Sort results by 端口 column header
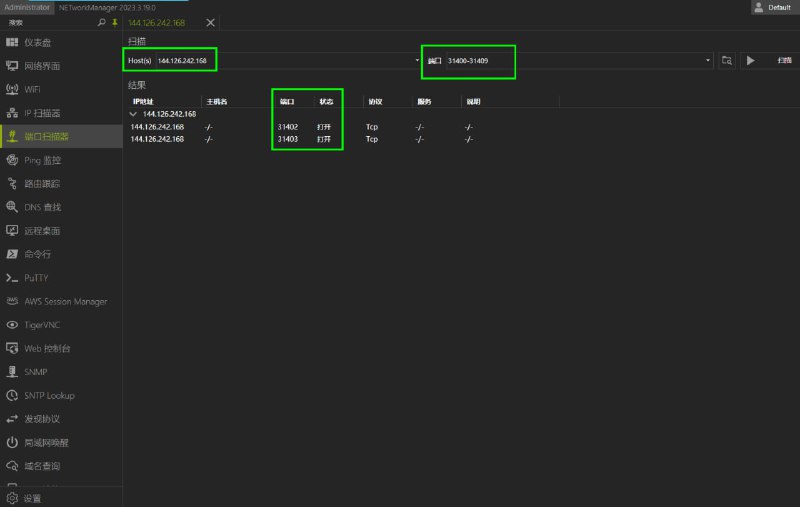Viewport: 800px width, 507px height. click(287, 102)
